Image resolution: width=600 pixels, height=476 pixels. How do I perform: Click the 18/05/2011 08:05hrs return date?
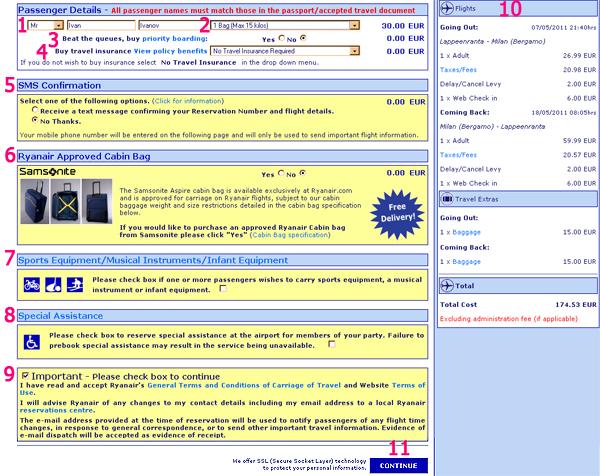tap(564, 112)
